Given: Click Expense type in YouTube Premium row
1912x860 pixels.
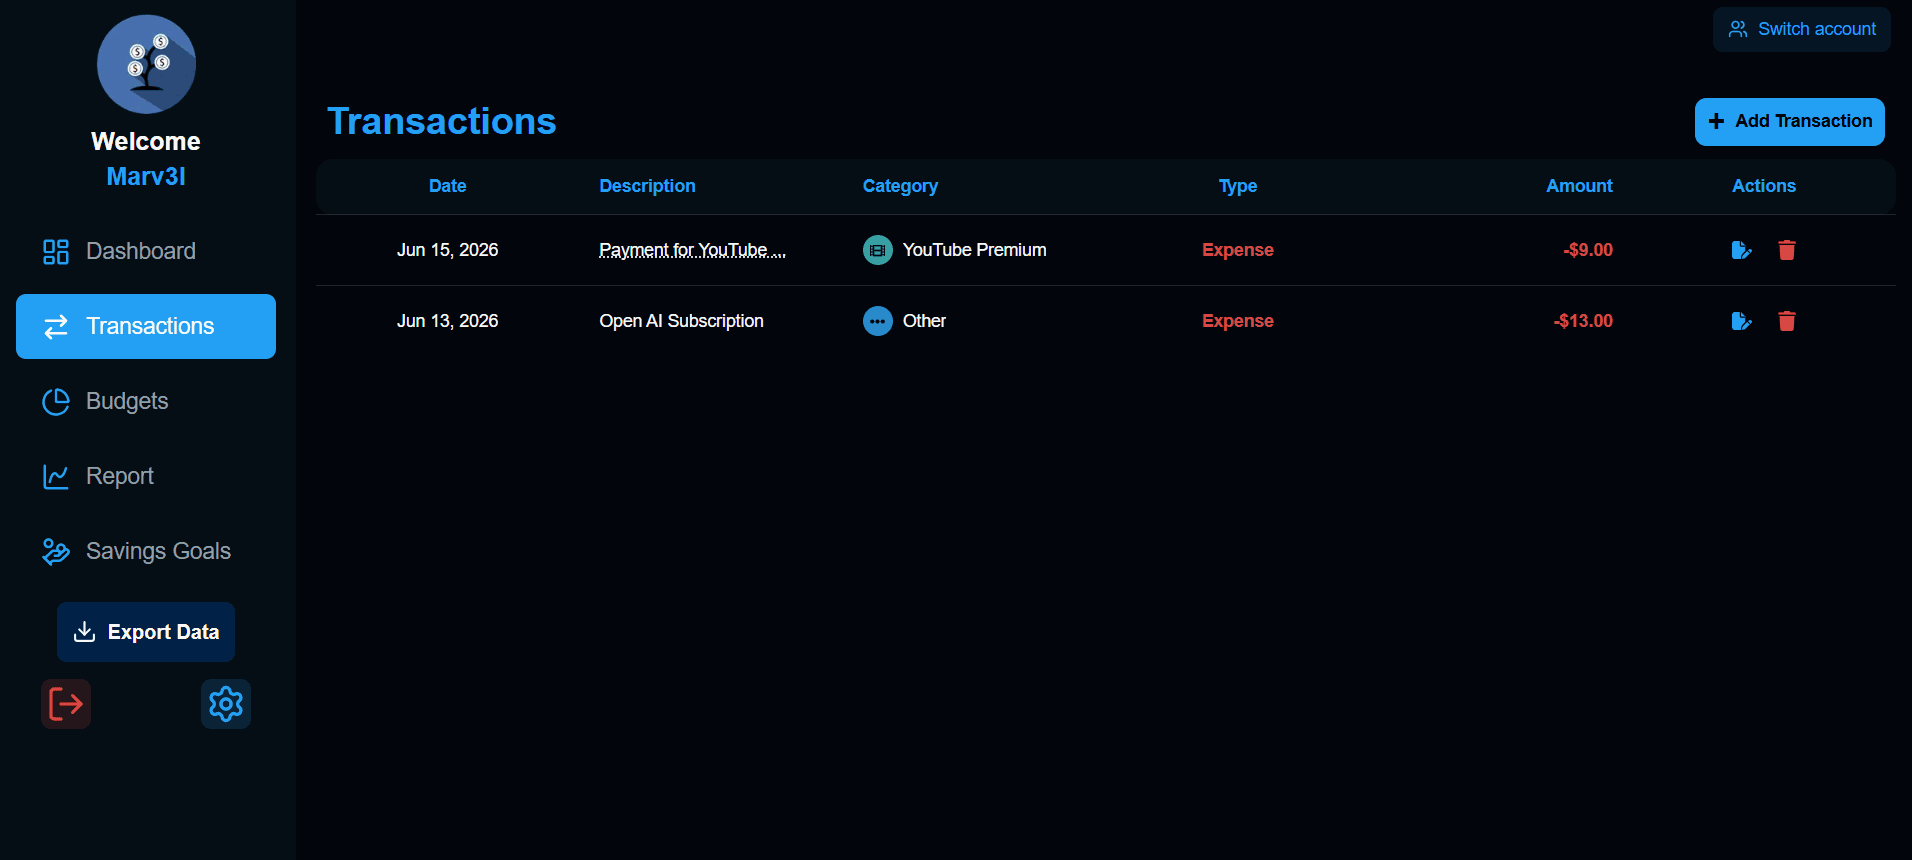Looking at the screenshot, I should click(1238, 250).
